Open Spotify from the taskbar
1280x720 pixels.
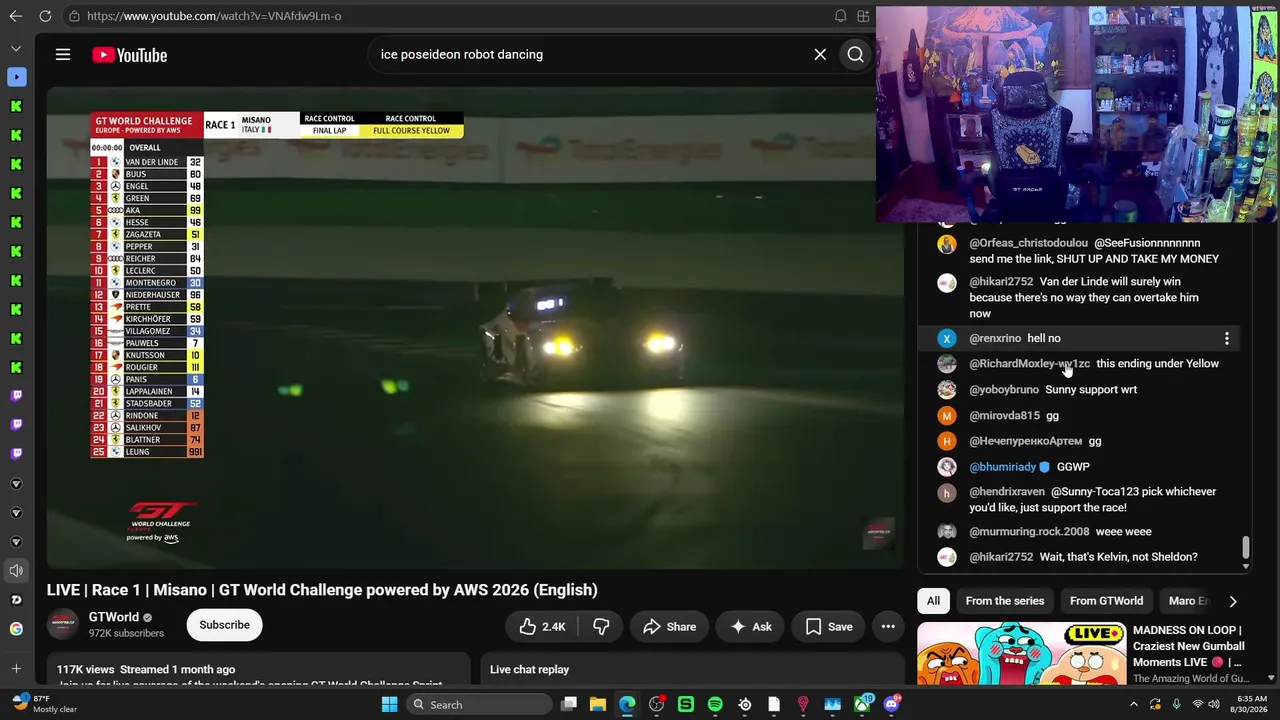[715, 704]
